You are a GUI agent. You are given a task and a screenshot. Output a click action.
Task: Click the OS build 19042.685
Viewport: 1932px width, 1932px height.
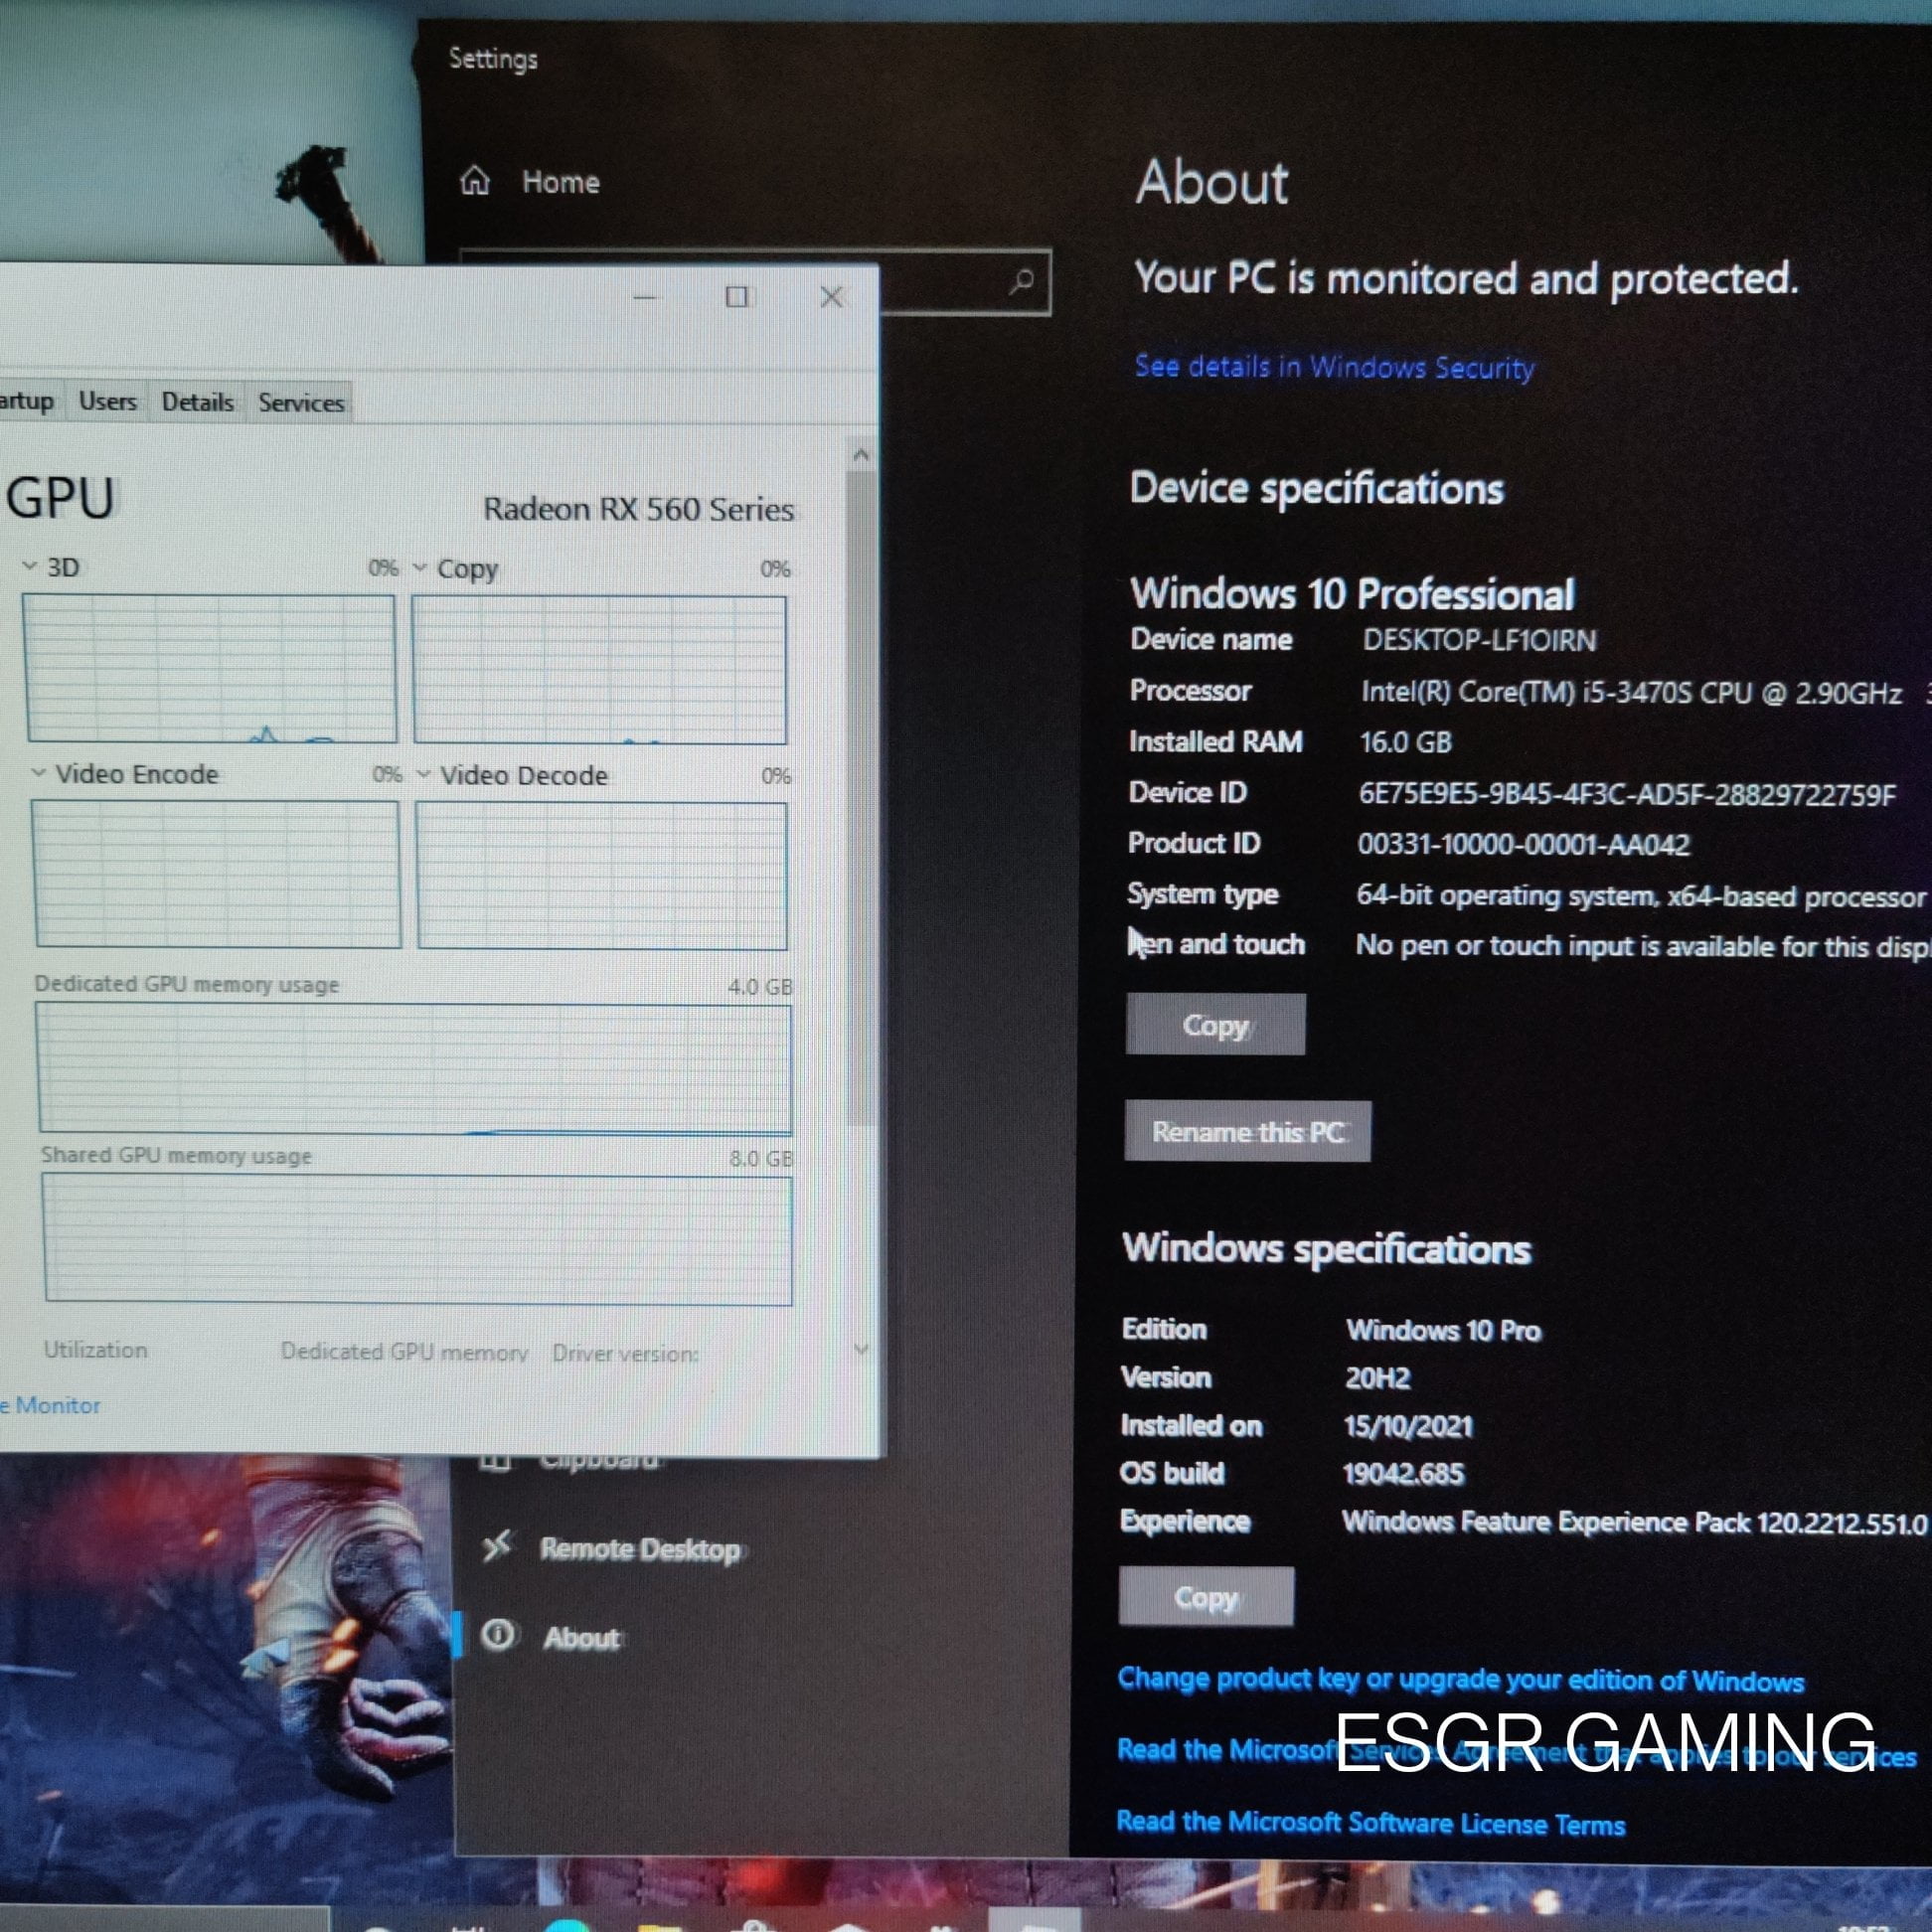(1403, 1474)
